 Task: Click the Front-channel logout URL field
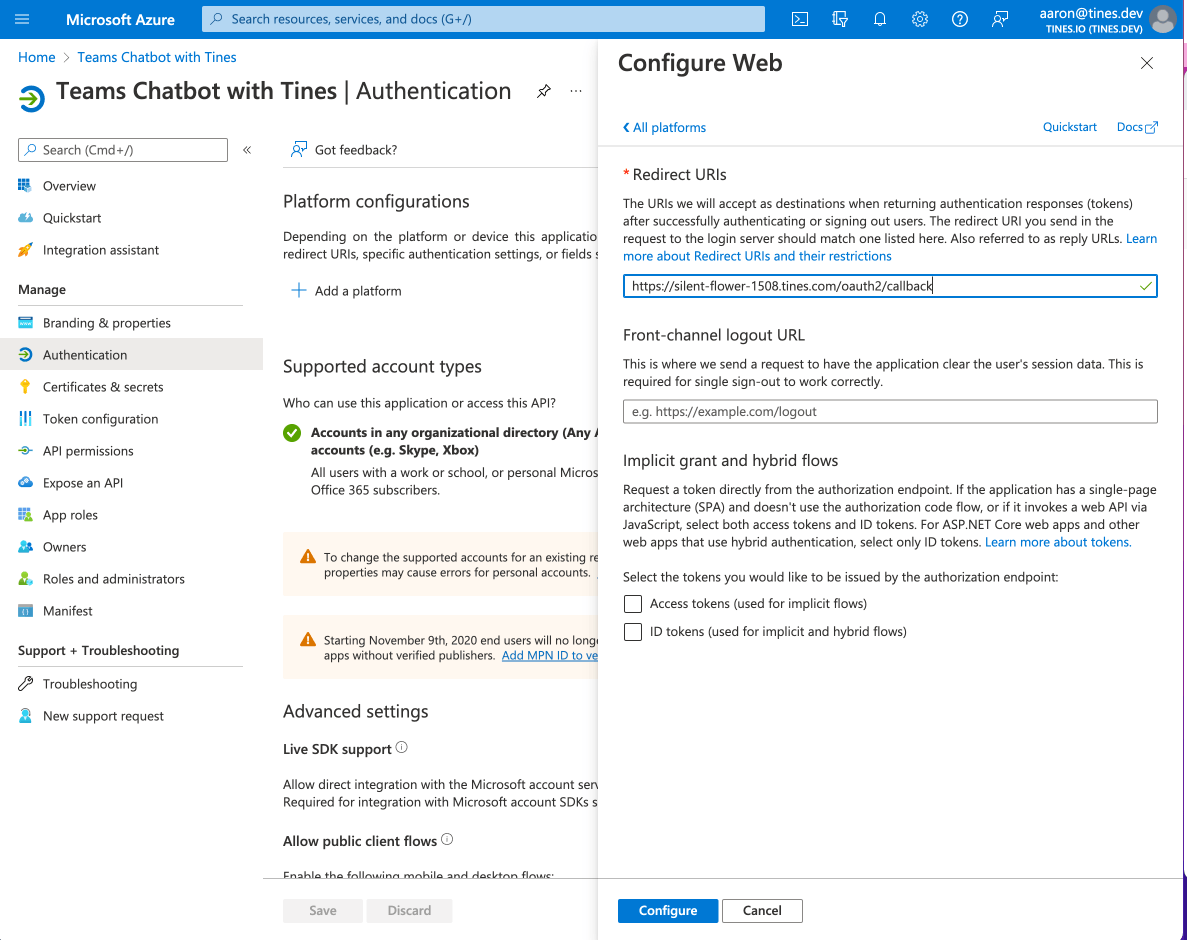pyautogui.click(x=890, y=411)
